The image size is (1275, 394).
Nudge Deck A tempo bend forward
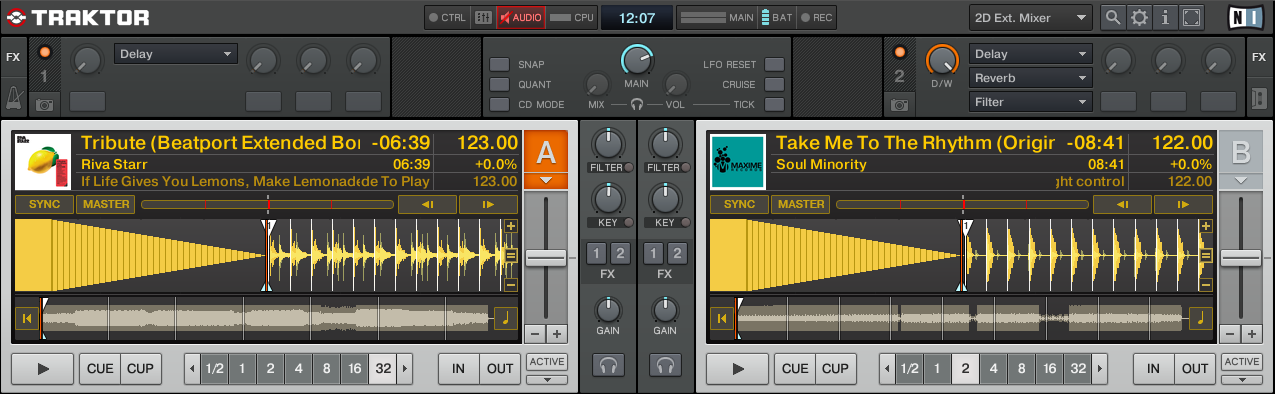(x=488, y=204)
